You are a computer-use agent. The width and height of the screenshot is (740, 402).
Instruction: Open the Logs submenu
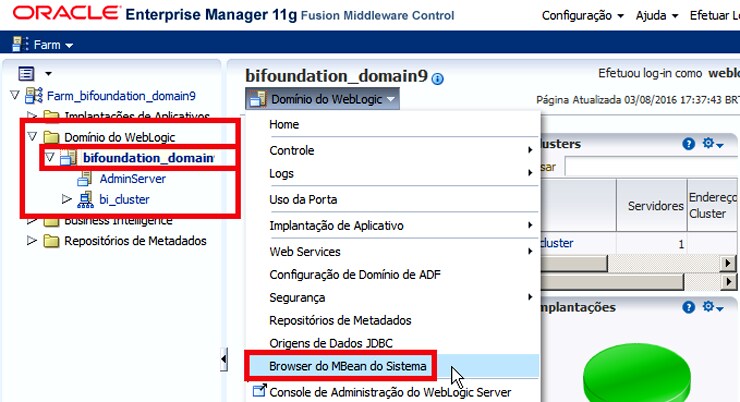point(393,174)
